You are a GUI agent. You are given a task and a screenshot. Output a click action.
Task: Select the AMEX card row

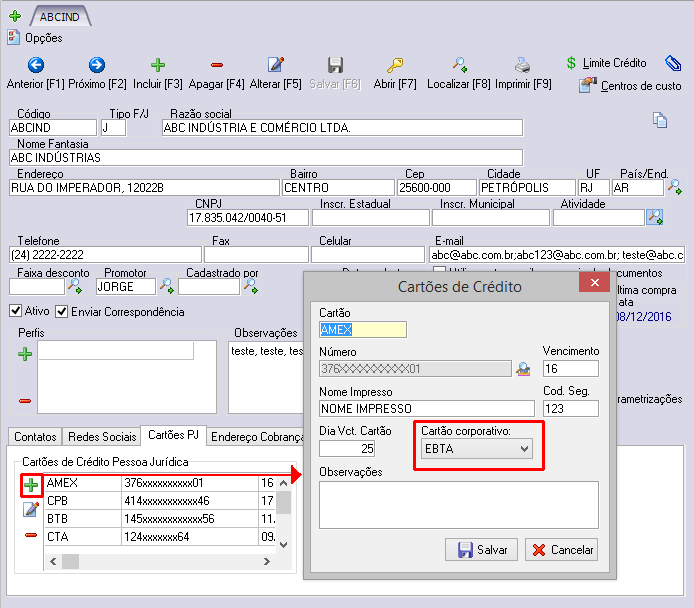click(160, 483)
